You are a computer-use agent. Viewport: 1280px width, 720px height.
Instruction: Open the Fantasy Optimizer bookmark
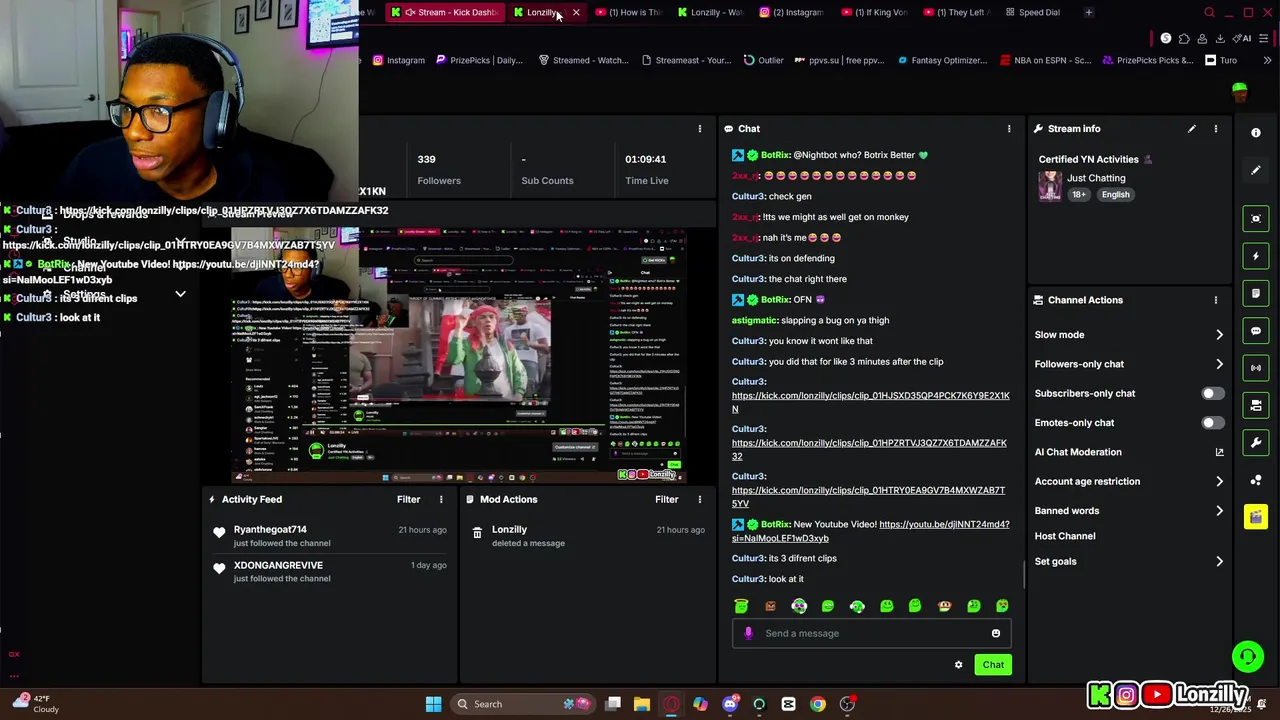click(x=942, y=60)
